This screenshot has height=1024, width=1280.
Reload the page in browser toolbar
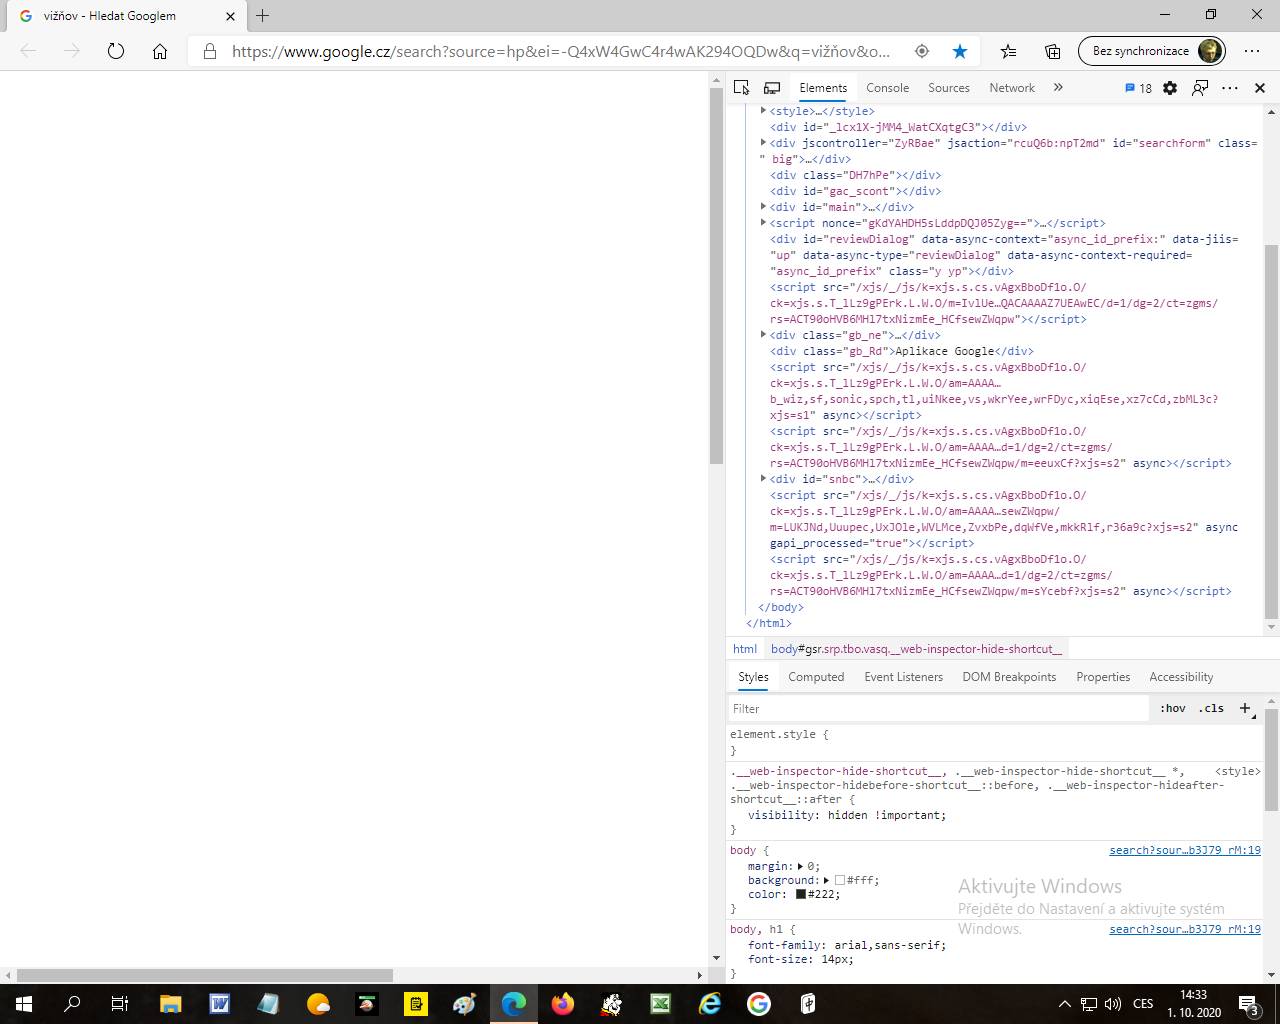(116, 51)
